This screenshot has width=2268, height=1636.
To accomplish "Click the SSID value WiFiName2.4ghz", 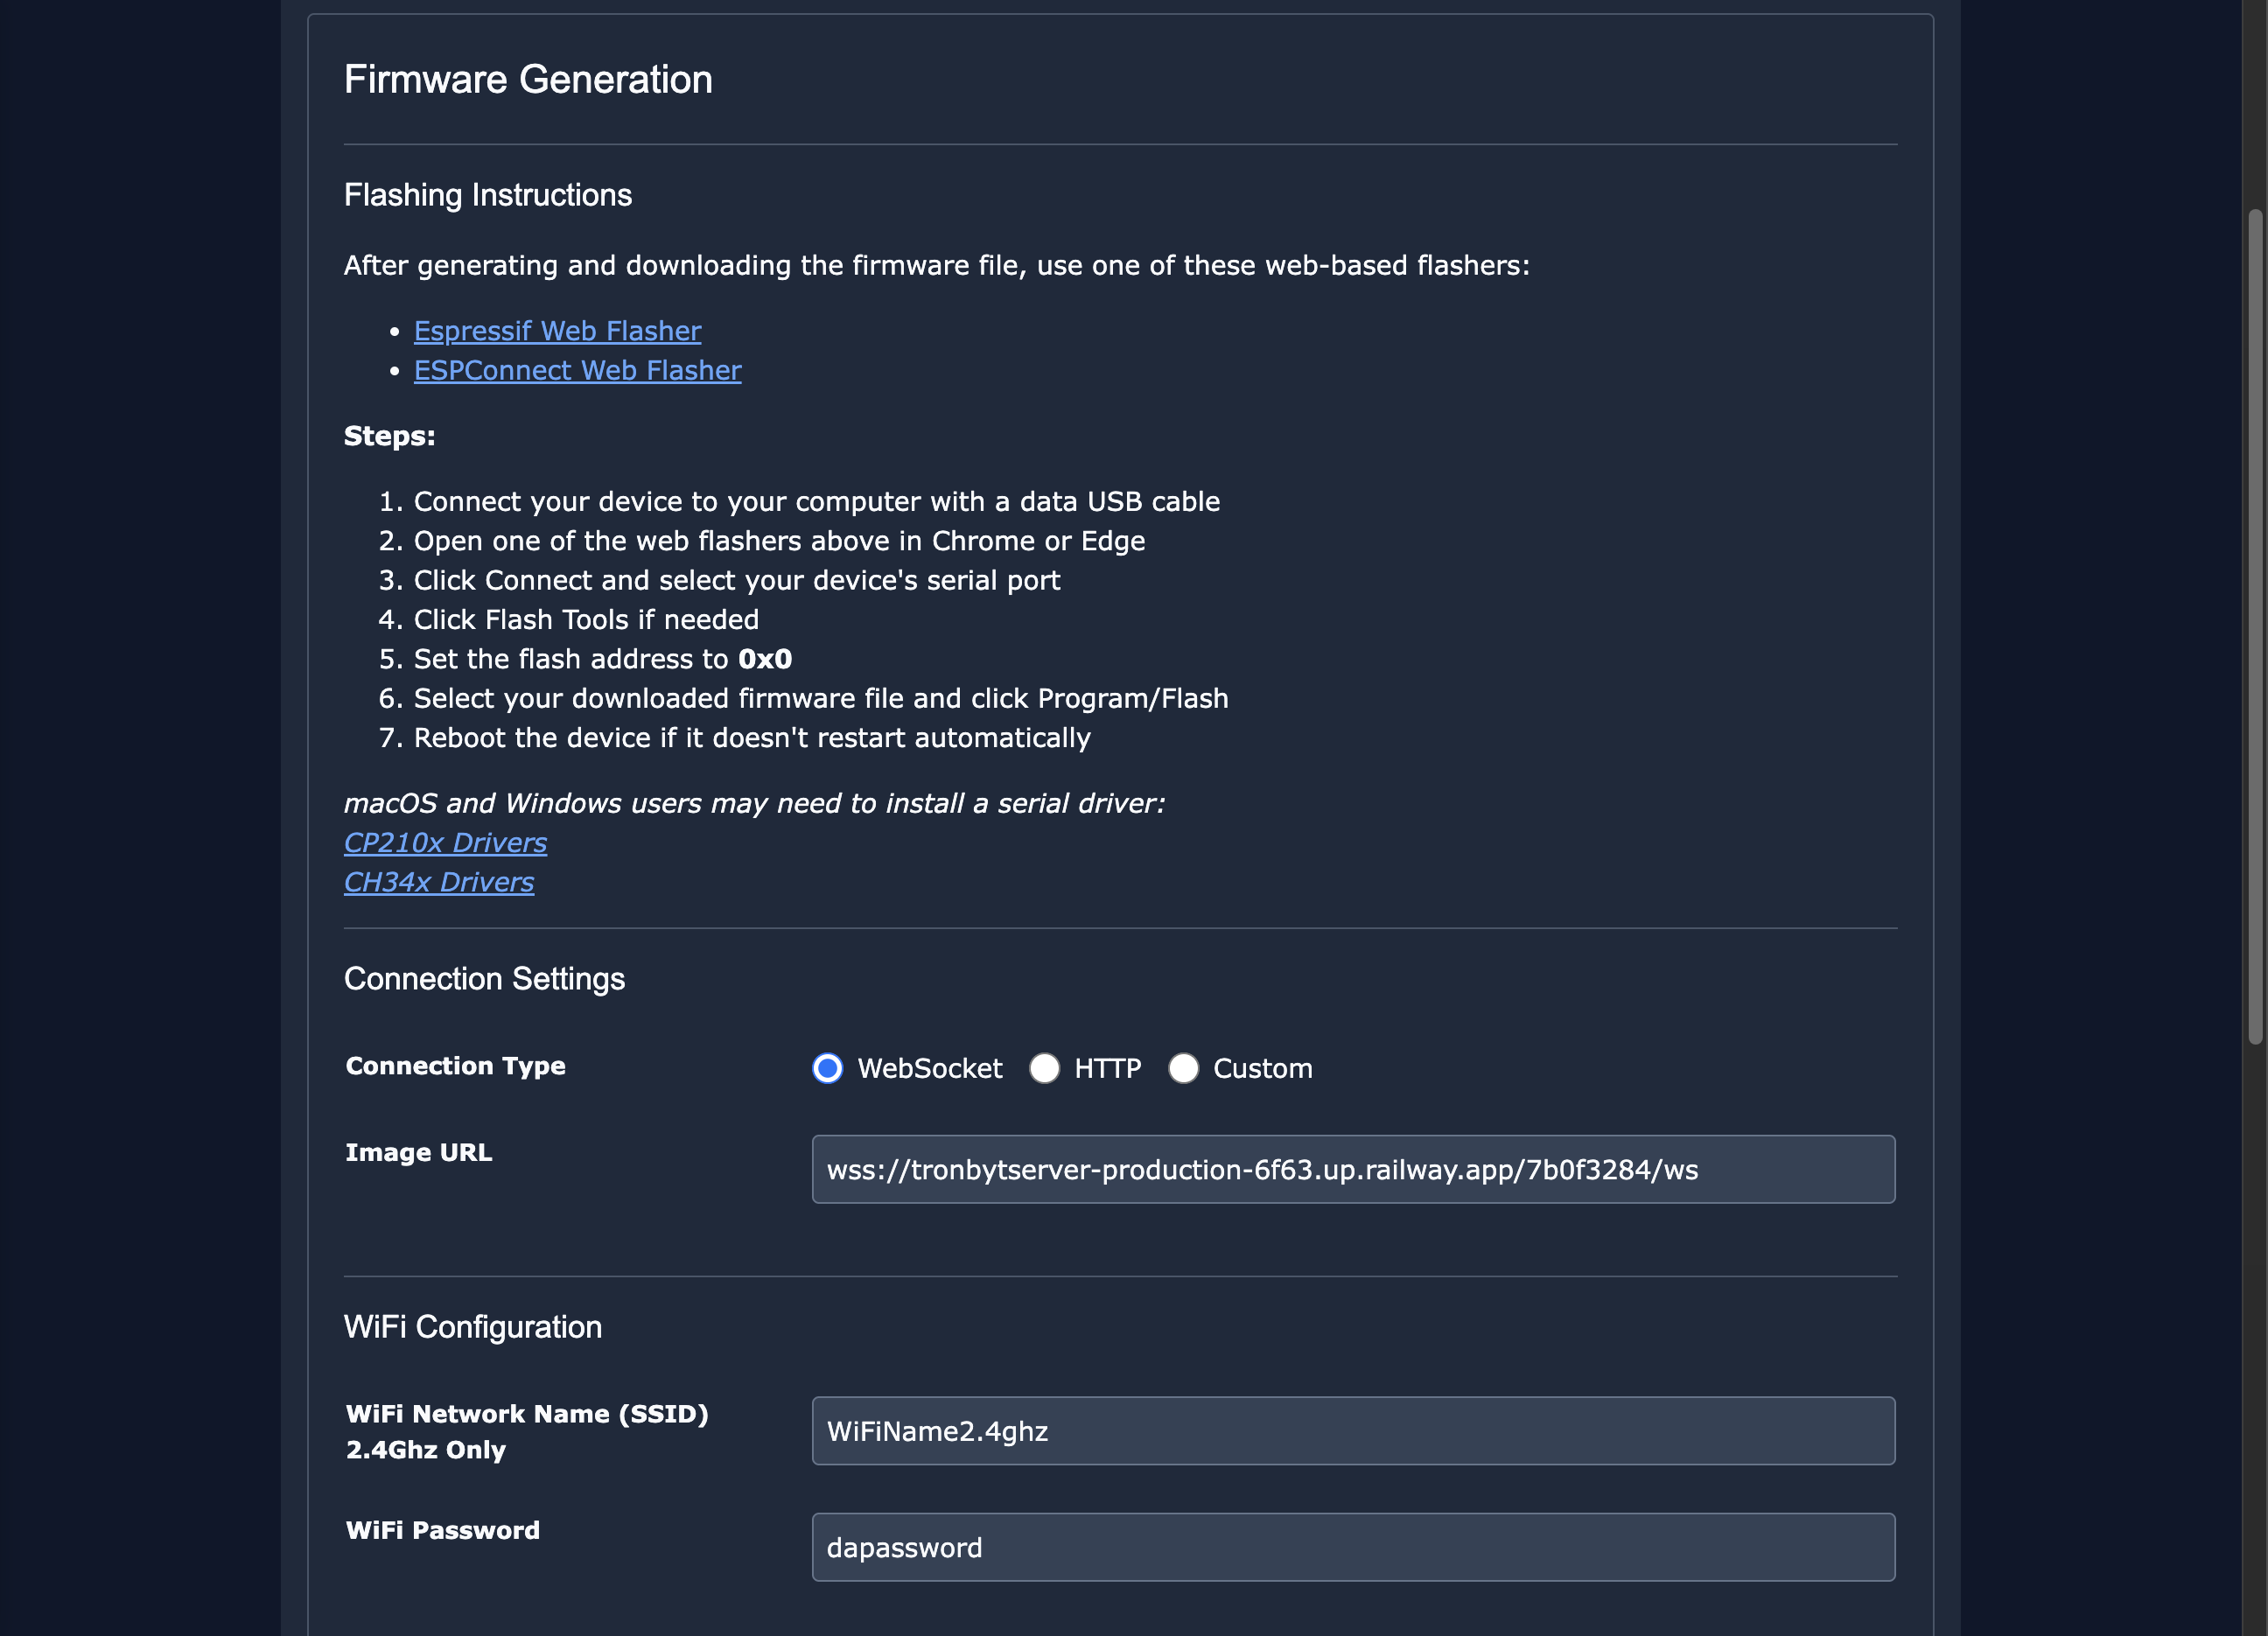I will [936, 1431].
